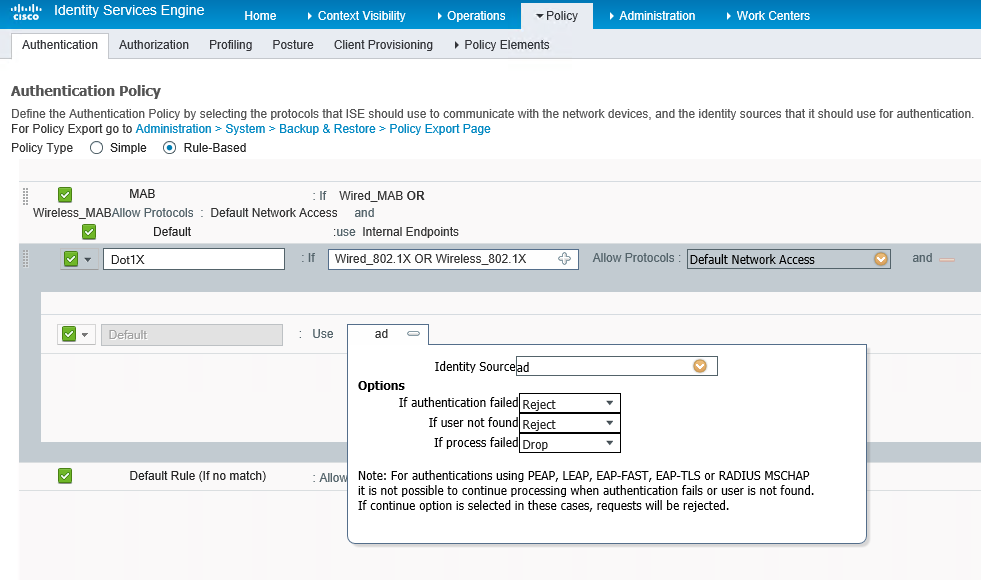Click the Dot1X rule name field
Image resolution: width=981 pixels, height=580 pixels.
(x=194, y=259)
